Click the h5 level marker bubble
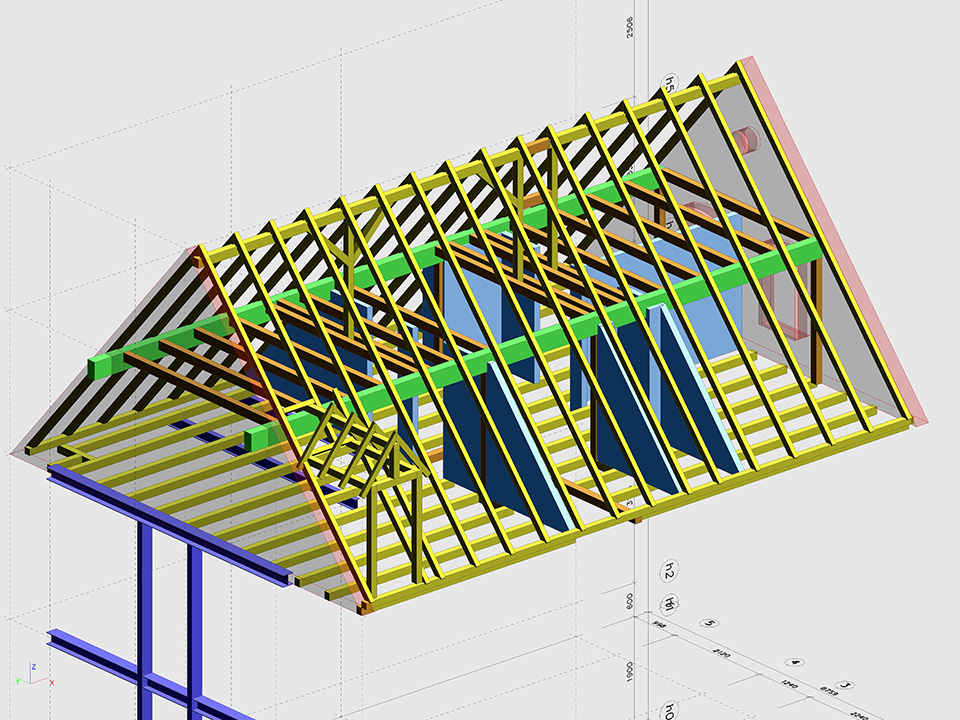The image size is (960, 720). pos(669,84)
